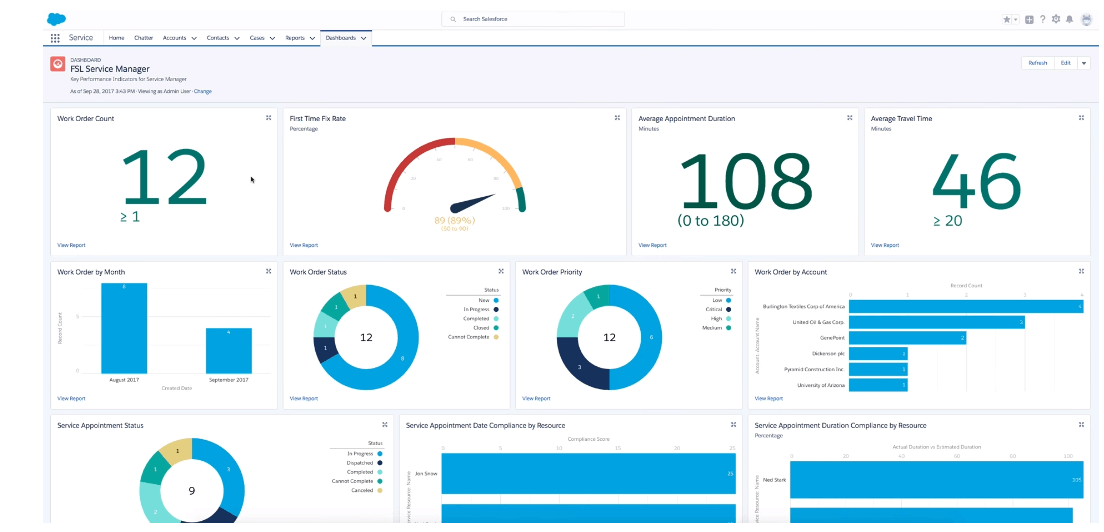Expand the Work Order Count widget
1104x532 pixels.
click(268, 118)
